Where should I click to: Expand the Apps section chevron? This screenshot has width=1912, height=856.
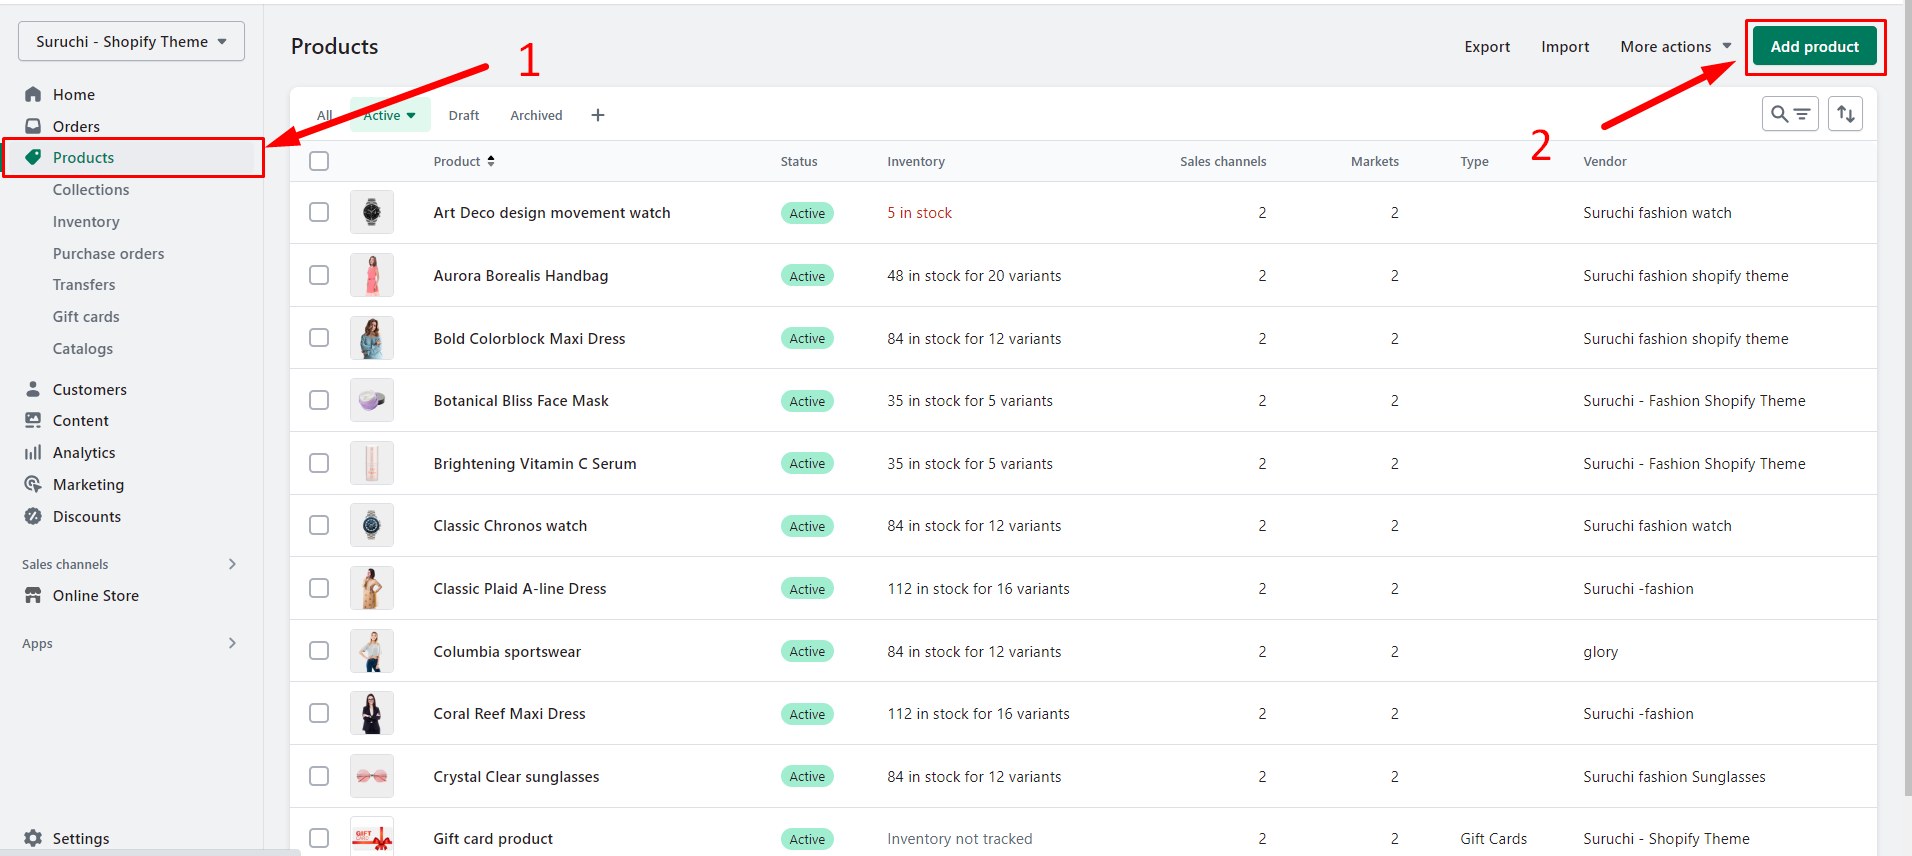(232, 643)
